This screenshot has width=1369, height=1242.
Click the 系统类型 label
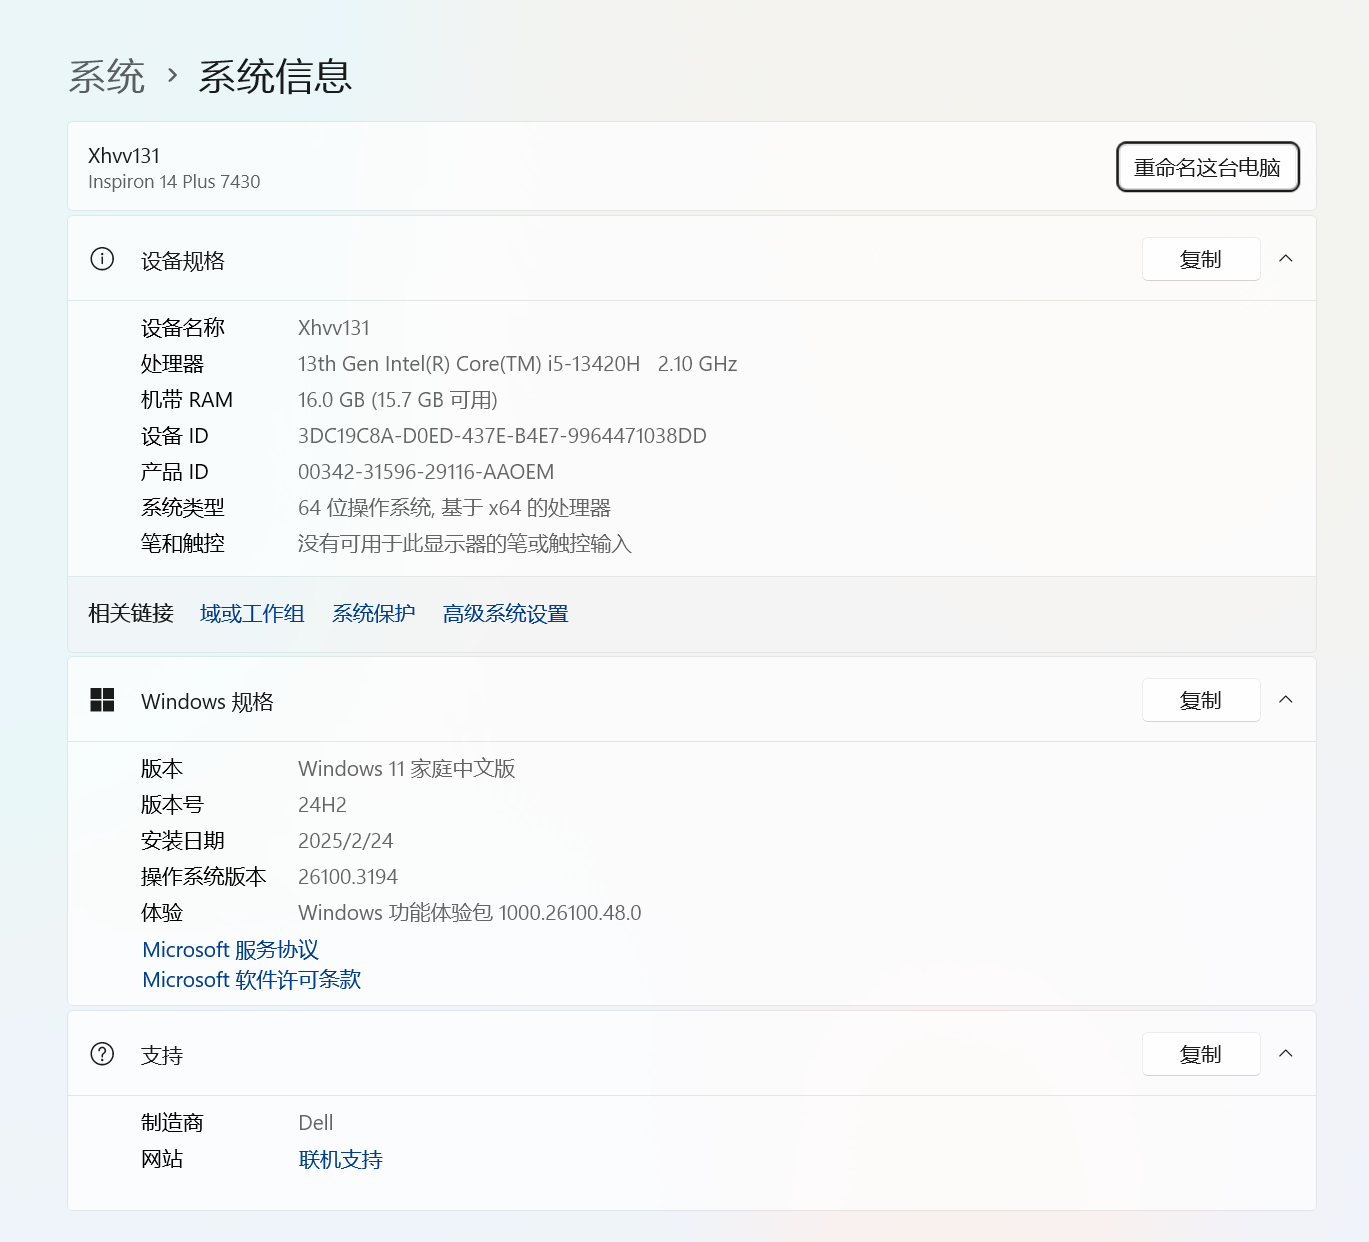click(183, 508)
